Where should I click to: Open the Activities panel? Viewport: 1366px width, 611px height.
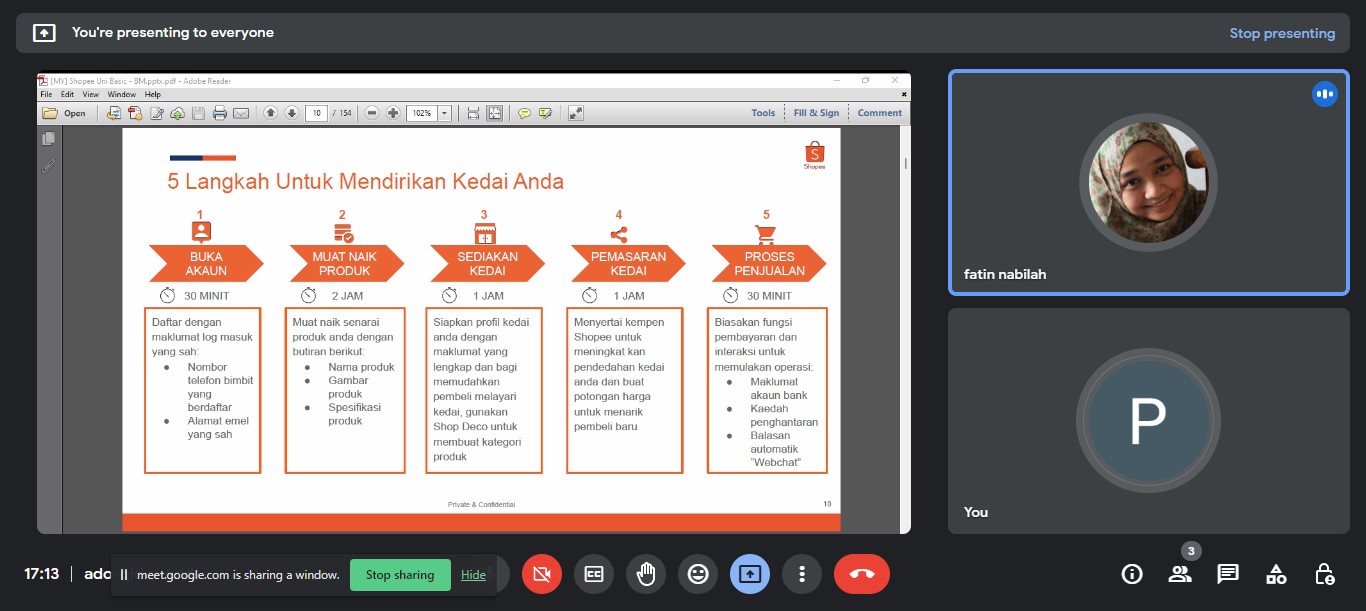point(1276,574)
